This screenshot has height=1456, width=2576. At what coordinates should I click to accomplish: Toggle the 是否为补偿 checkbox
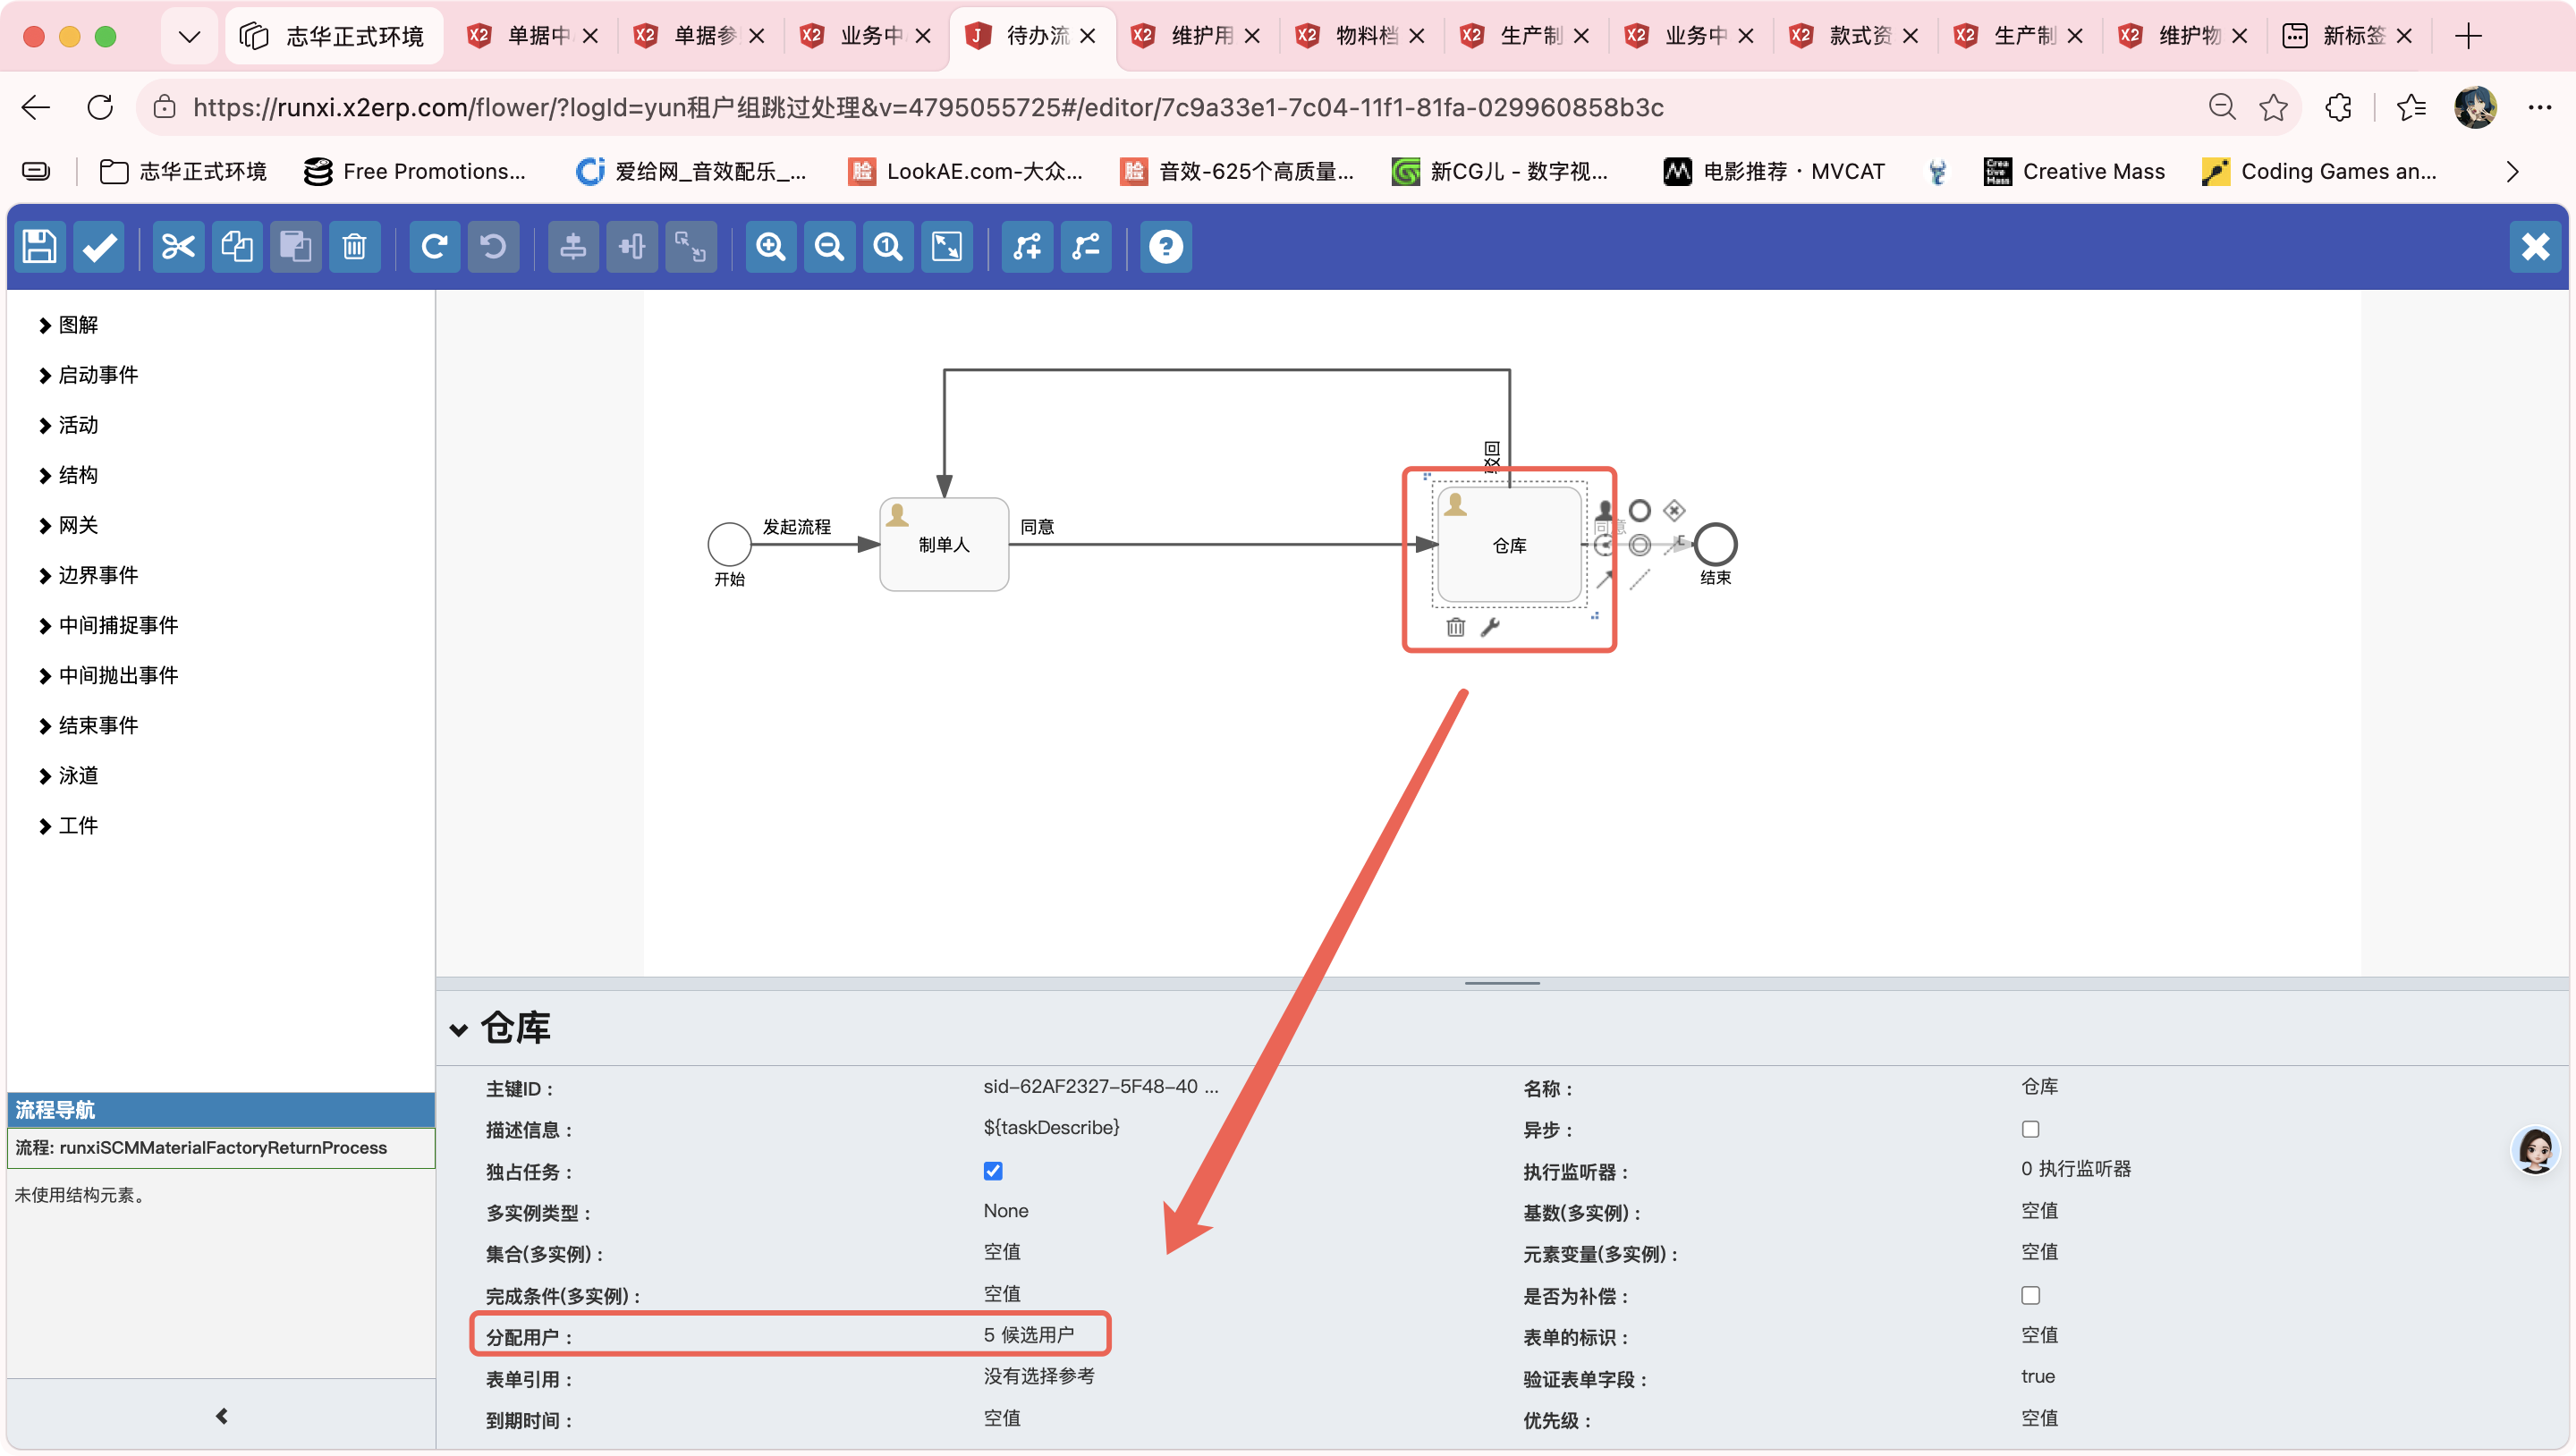click(x=2030, y=1295)
